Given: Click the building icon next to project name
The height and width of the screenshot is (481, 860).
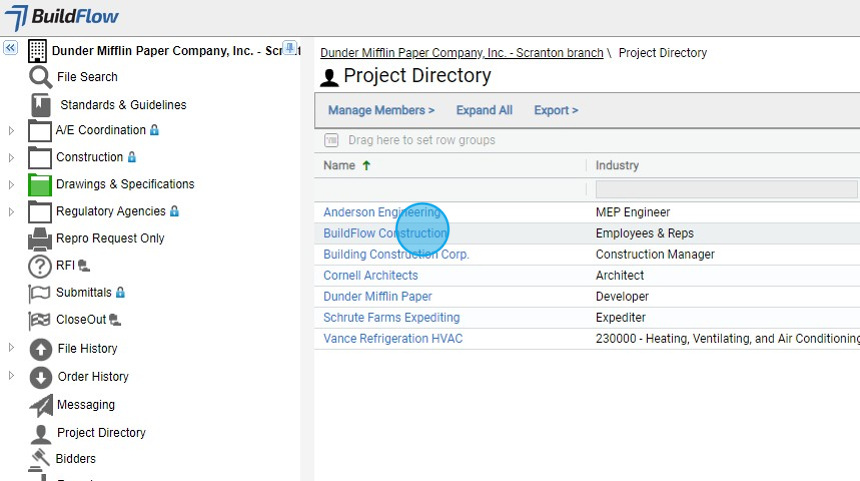Looking at the screenshot, I should point(37,50).
